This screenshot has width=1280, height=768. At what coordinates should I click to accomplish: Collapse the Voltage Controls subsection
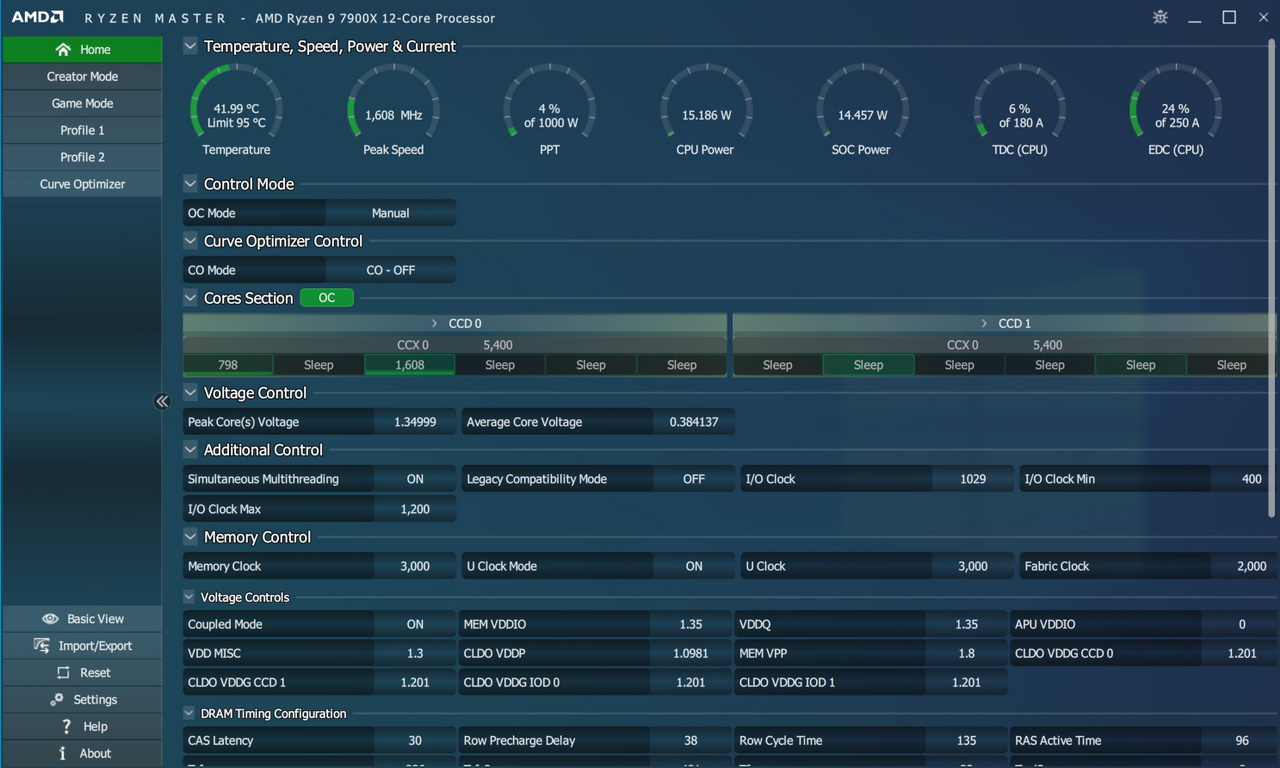click(x=190, y=597)
